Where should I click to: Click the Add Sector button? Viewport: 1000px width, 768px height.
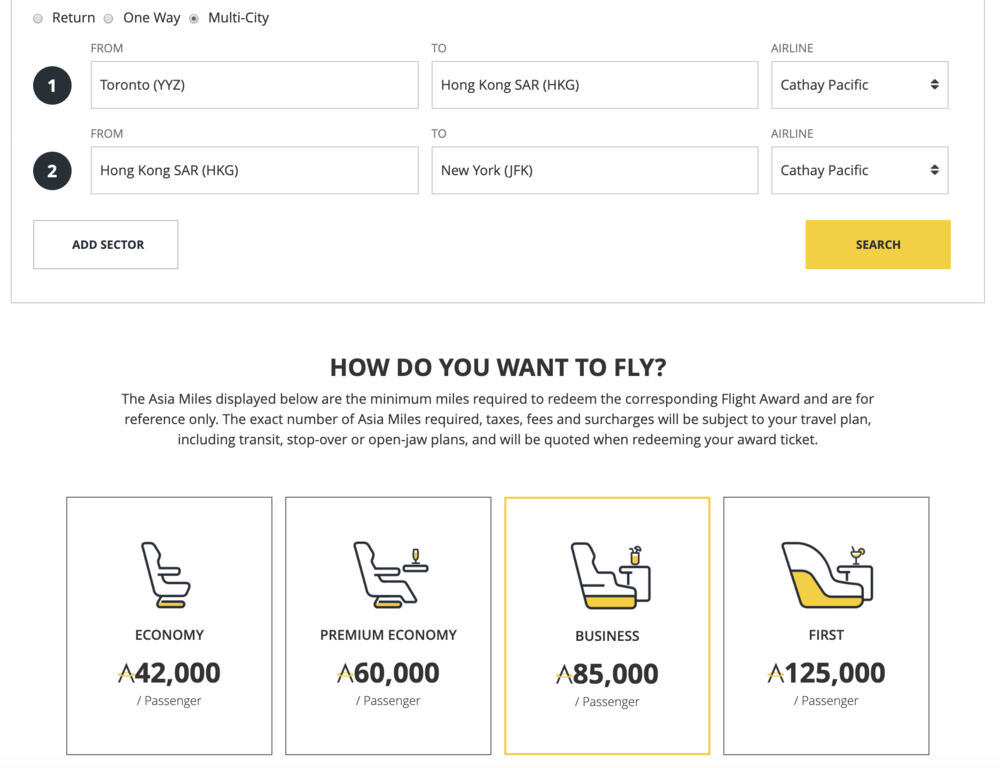pos(106,245)
